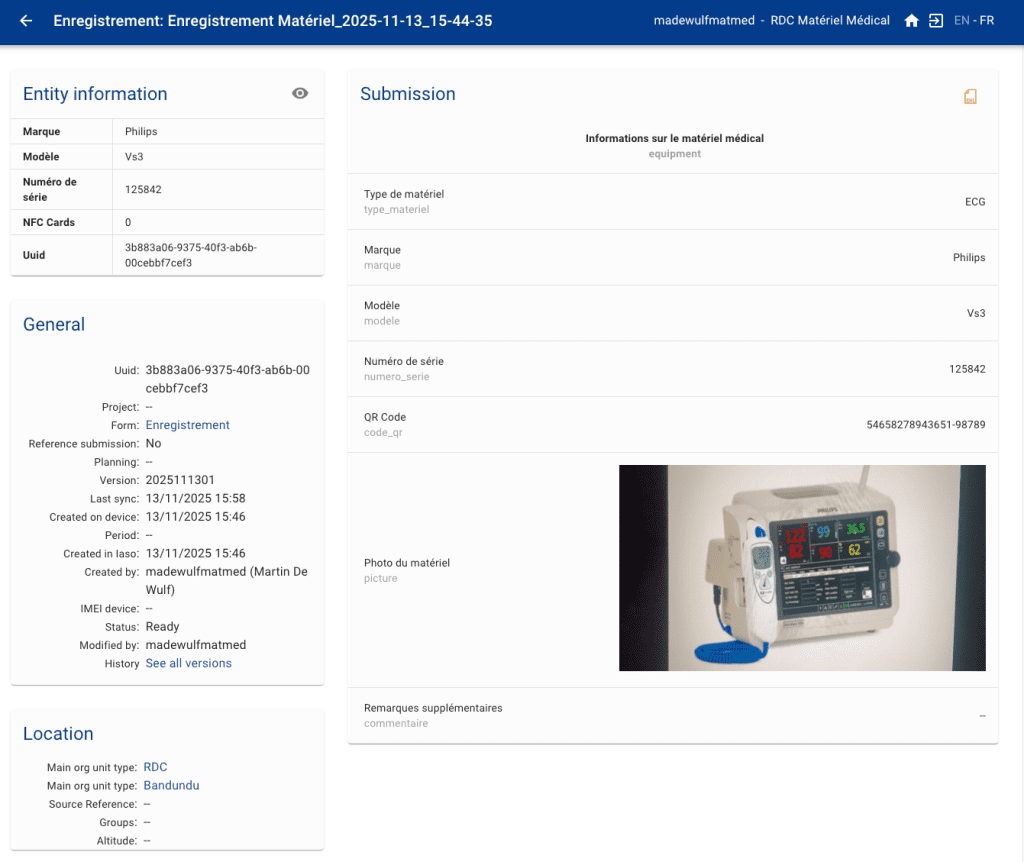Image resolution: width=1024 pixels, height=862 pixels.
Task: Open the Enregistrement form link
Action: click(187, 425)
